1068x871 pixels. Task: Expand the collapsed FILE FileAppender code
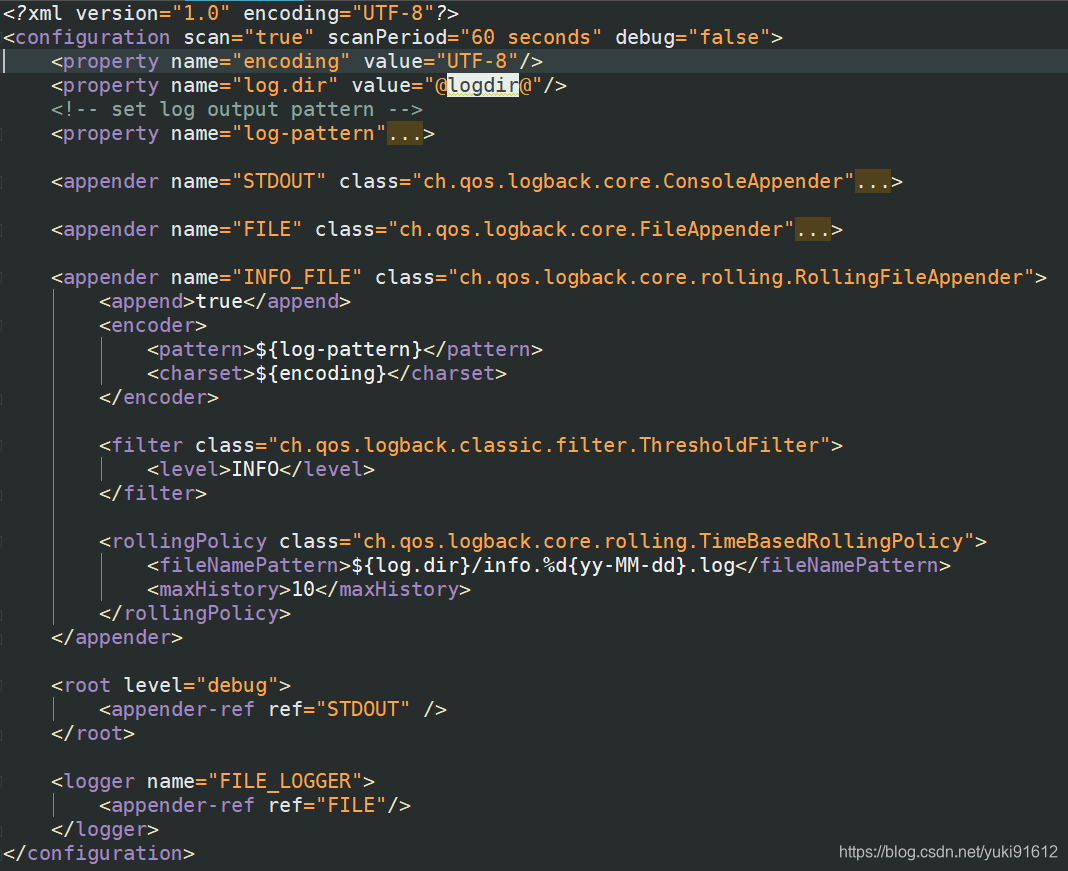tap(812, 229)
